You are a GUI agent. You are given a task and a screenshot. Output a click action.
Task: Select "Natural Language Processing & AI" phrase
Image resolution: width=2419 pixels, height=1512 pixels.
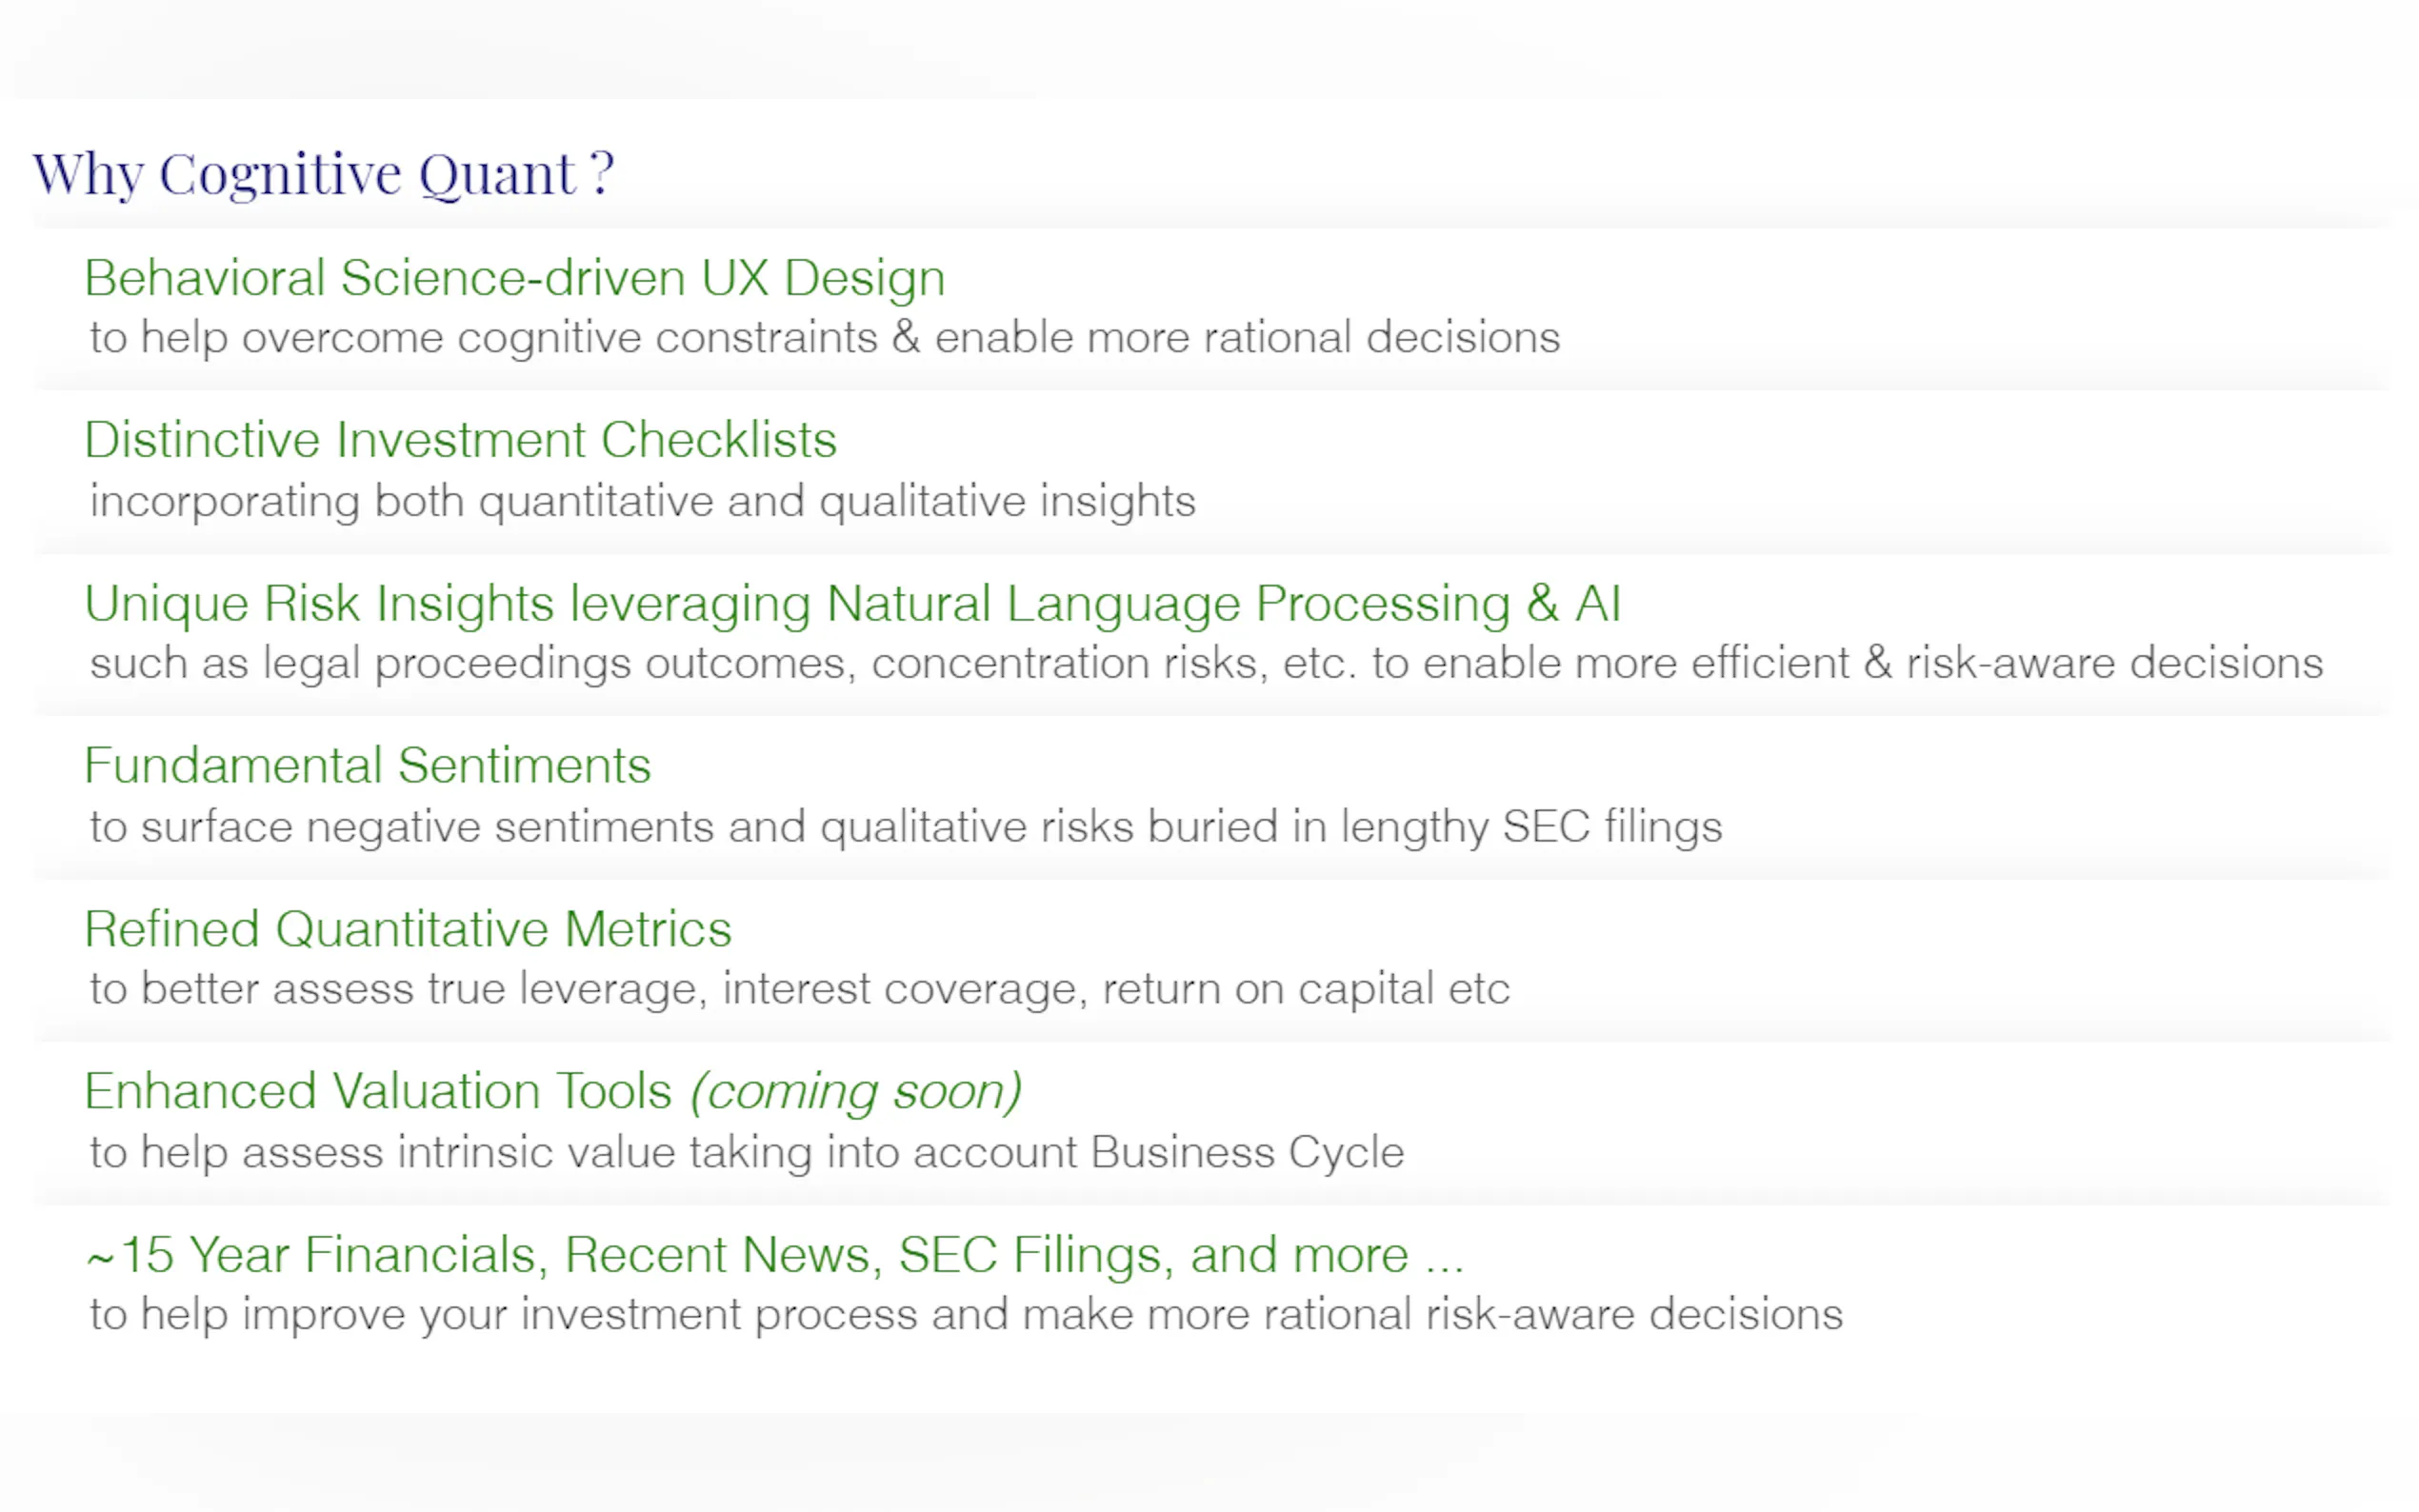(x=1223, y=604)
